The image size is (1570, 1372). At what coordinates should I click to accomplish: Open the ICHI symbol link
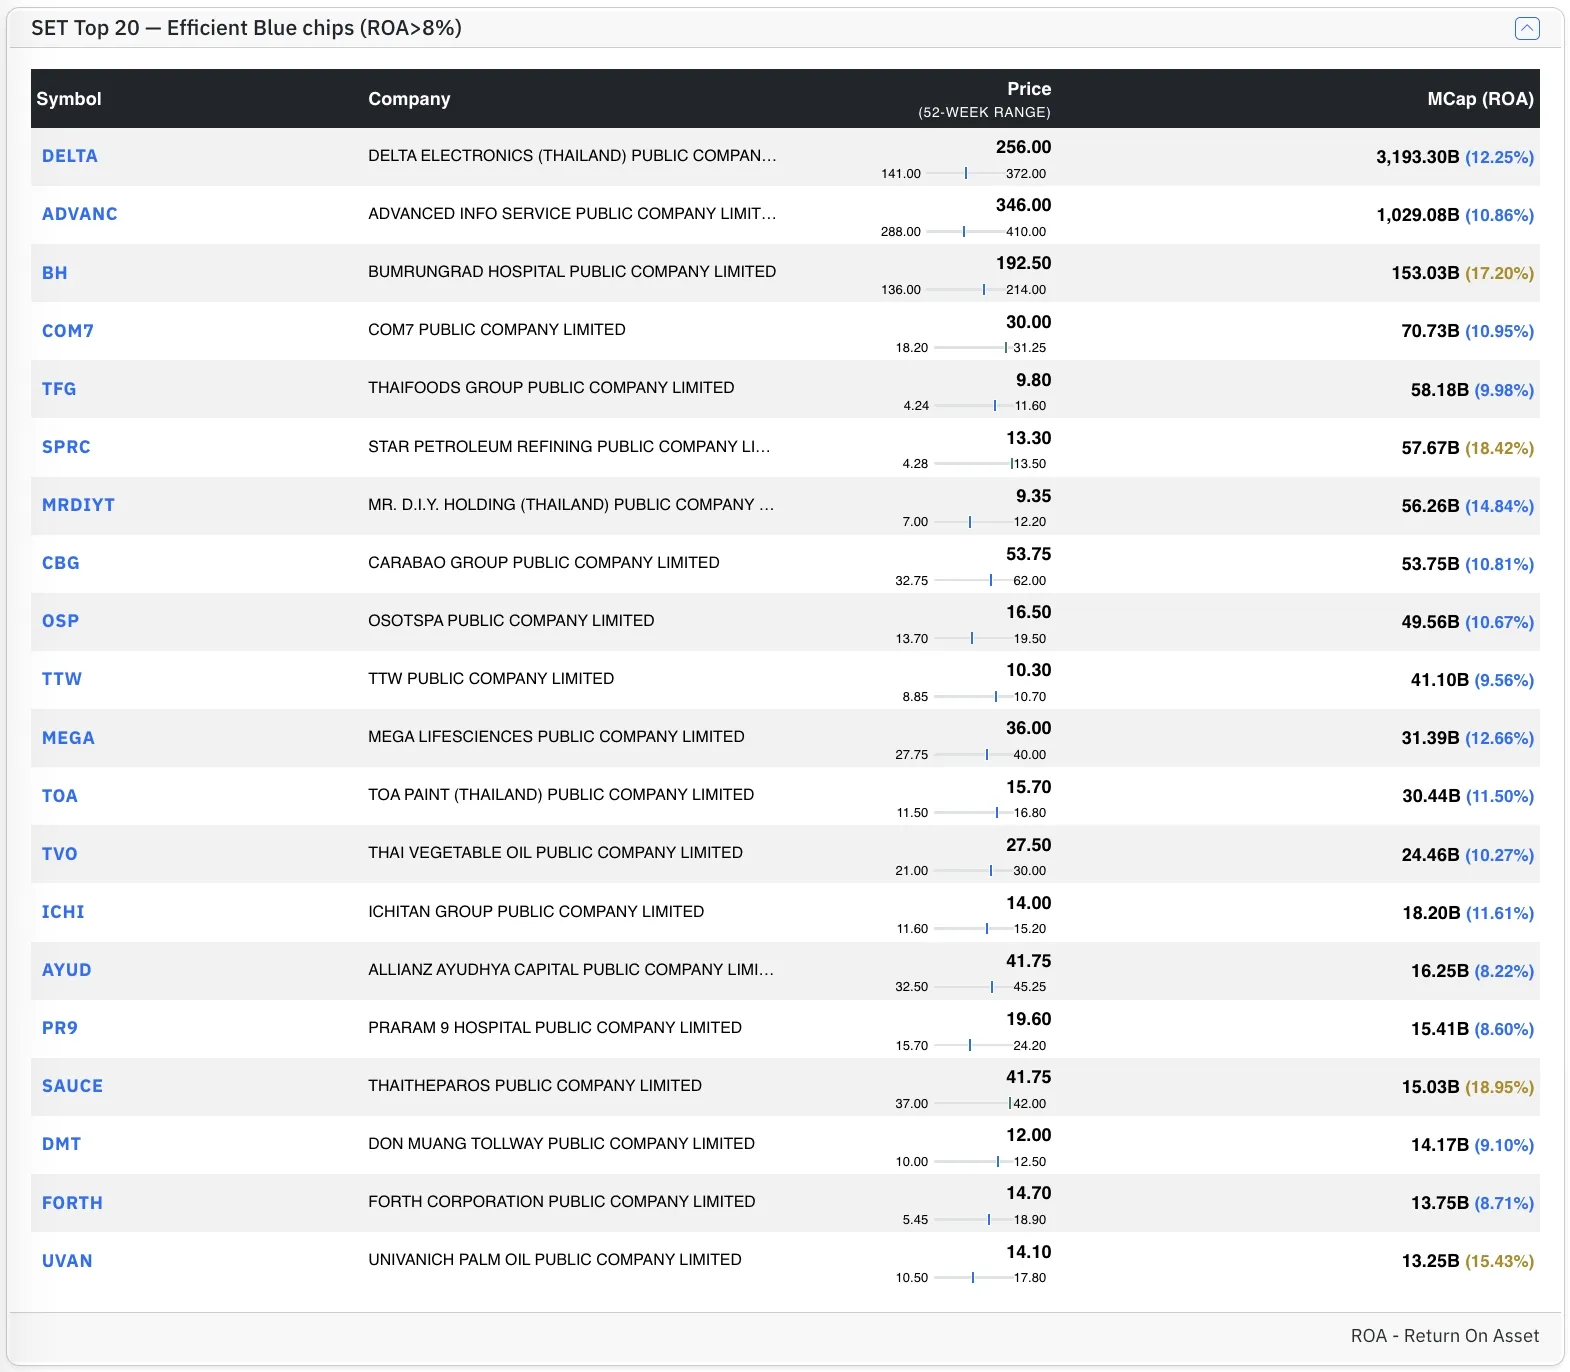[63, 912]
